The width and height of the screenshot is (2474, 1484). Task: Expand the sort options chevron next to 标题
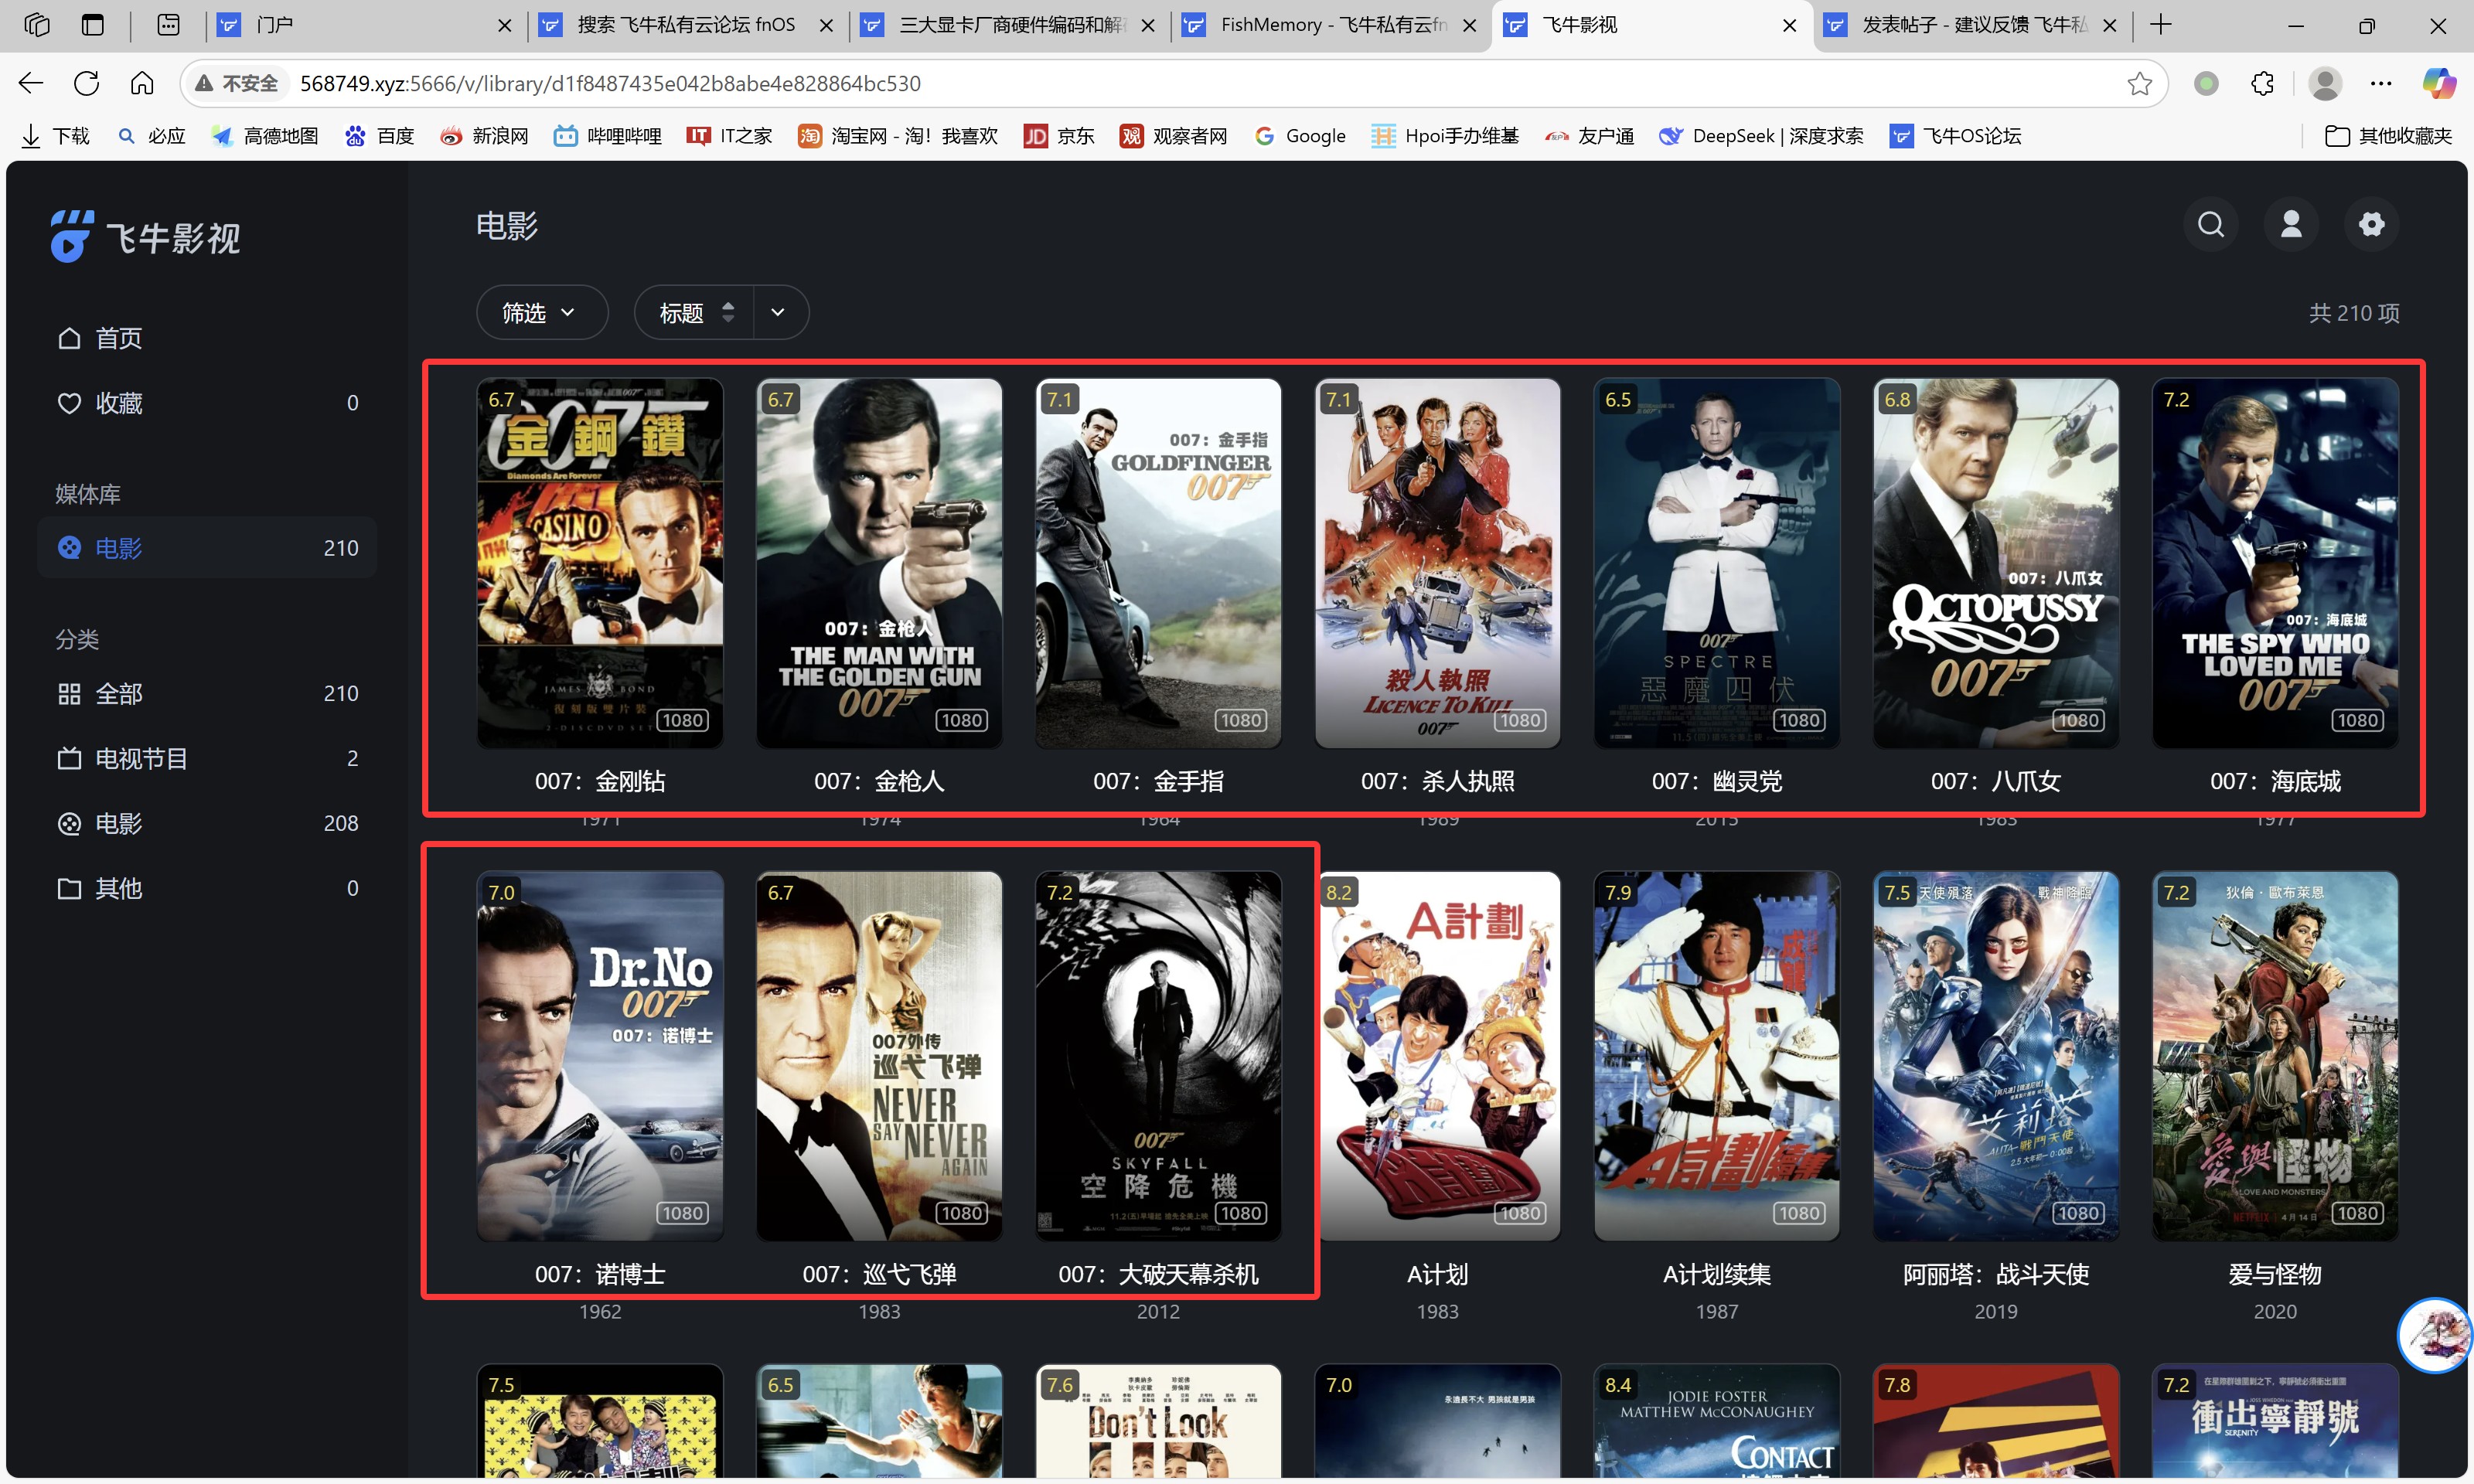(x=779, y=313)
